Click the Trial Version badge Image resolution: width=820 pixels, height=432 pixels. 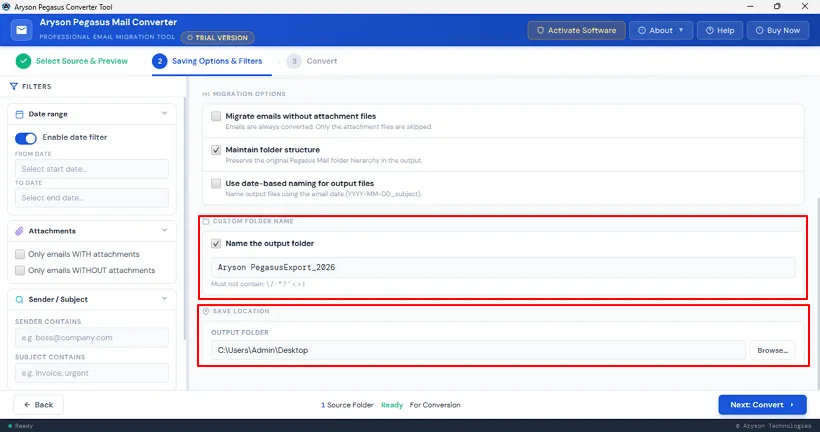(x=218, y=38)
